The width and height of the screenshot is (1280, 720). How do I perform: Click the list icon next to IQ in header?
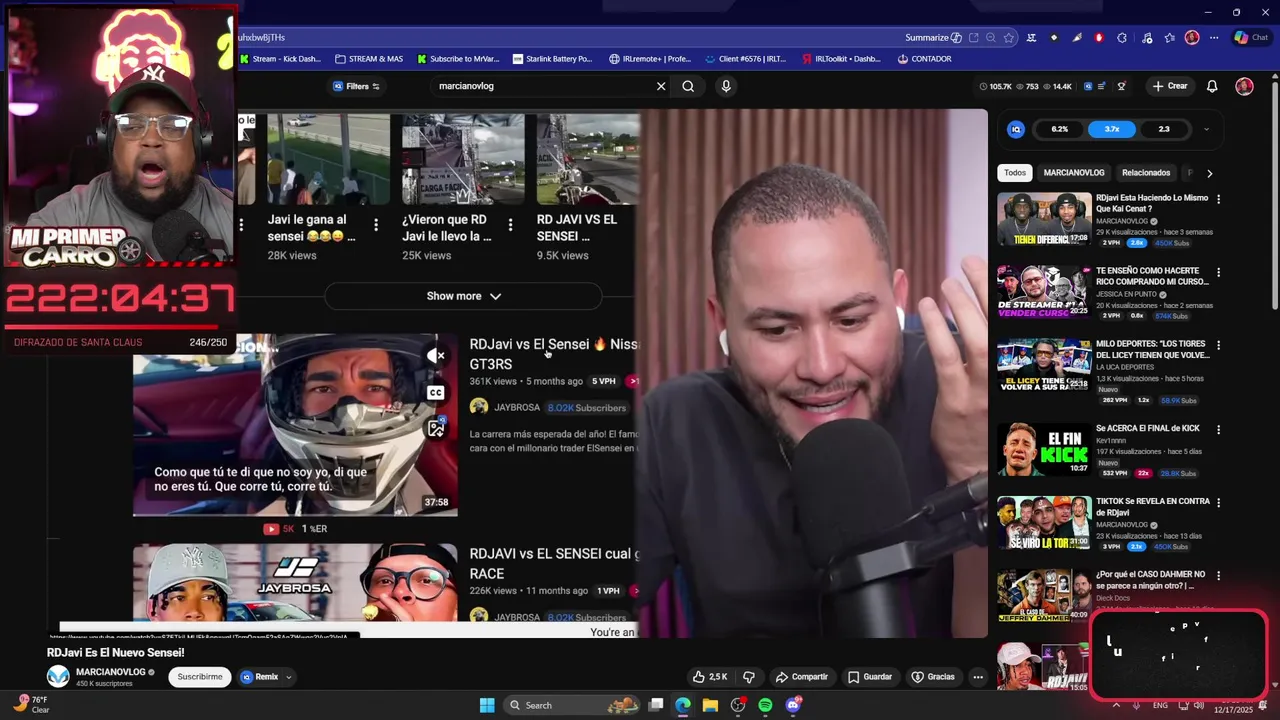click(x=1104, y=86)
